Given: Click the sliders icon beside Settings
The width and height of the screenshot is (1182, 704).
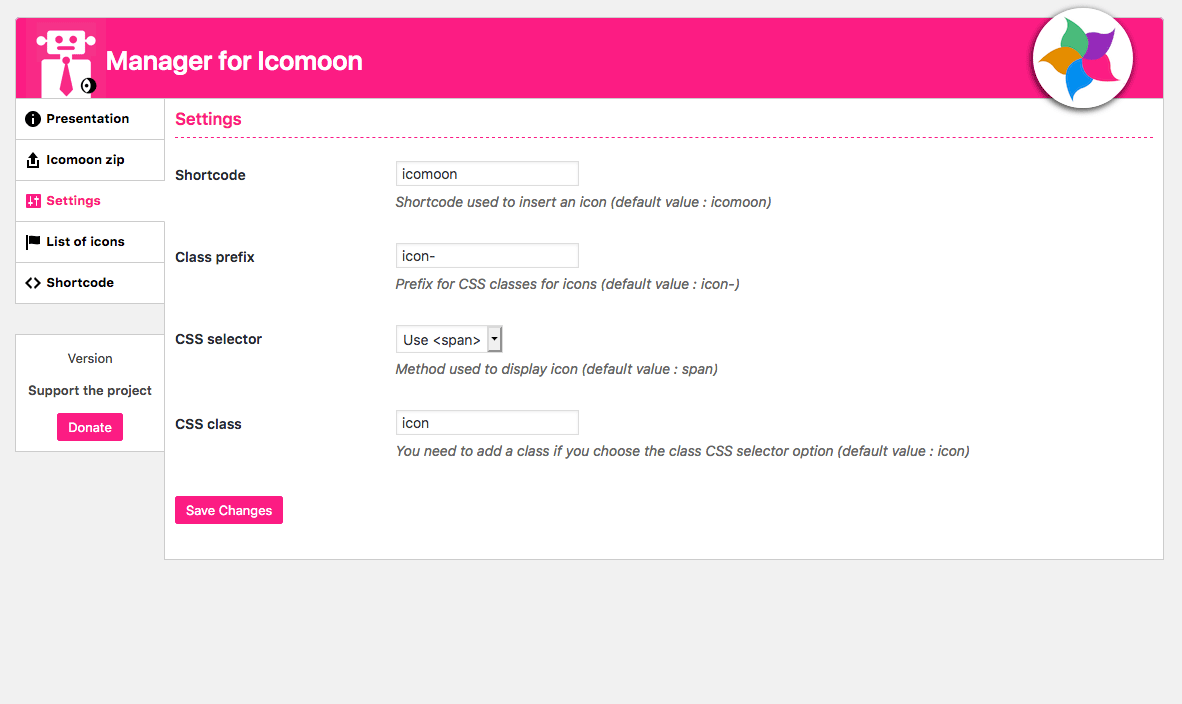Looking at the screenshot, I should pos(33,201).
